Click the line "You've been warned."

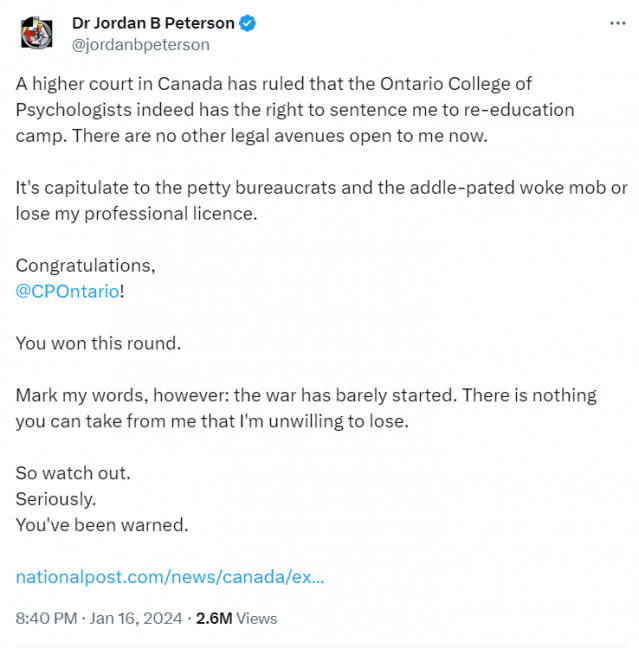point(102,525)
